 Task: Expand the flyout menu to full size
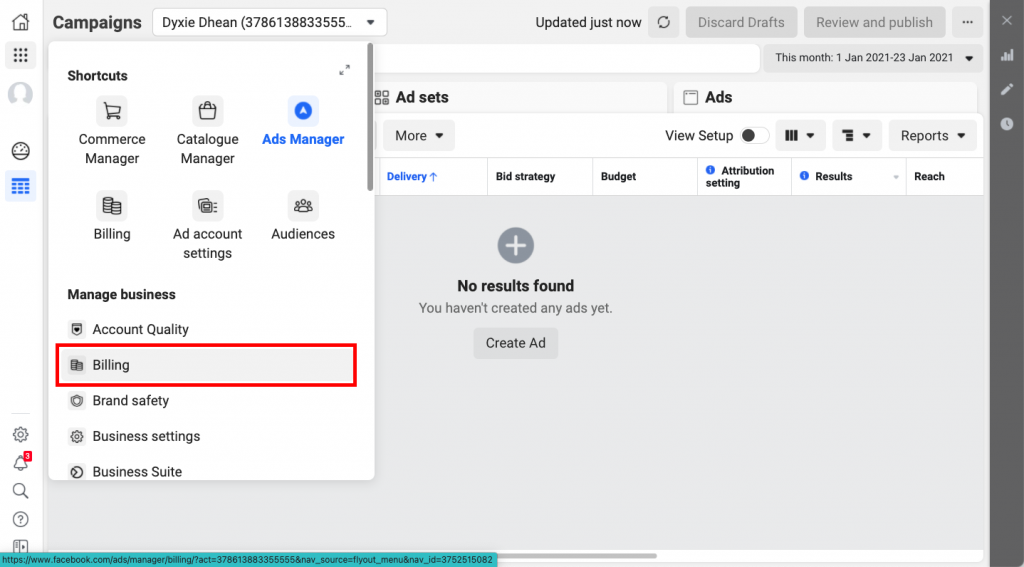point(344,70)
